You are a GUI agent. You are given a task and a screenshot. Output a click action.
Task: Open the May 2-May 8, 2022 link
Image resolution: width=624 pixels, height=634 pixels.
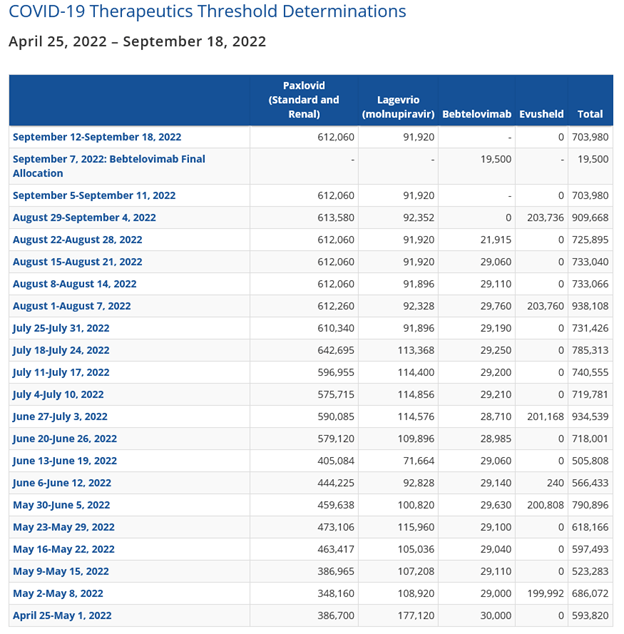56,593
